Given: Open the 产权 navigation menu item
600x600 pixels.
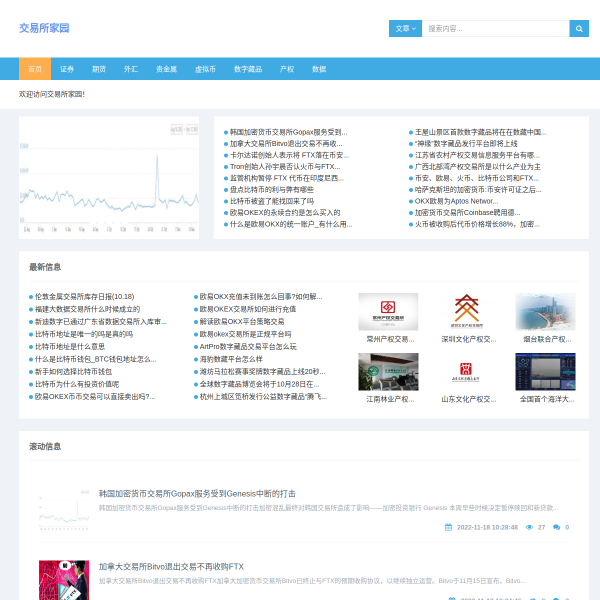Looking at the screenshot, I should click(x=287, y=69).
